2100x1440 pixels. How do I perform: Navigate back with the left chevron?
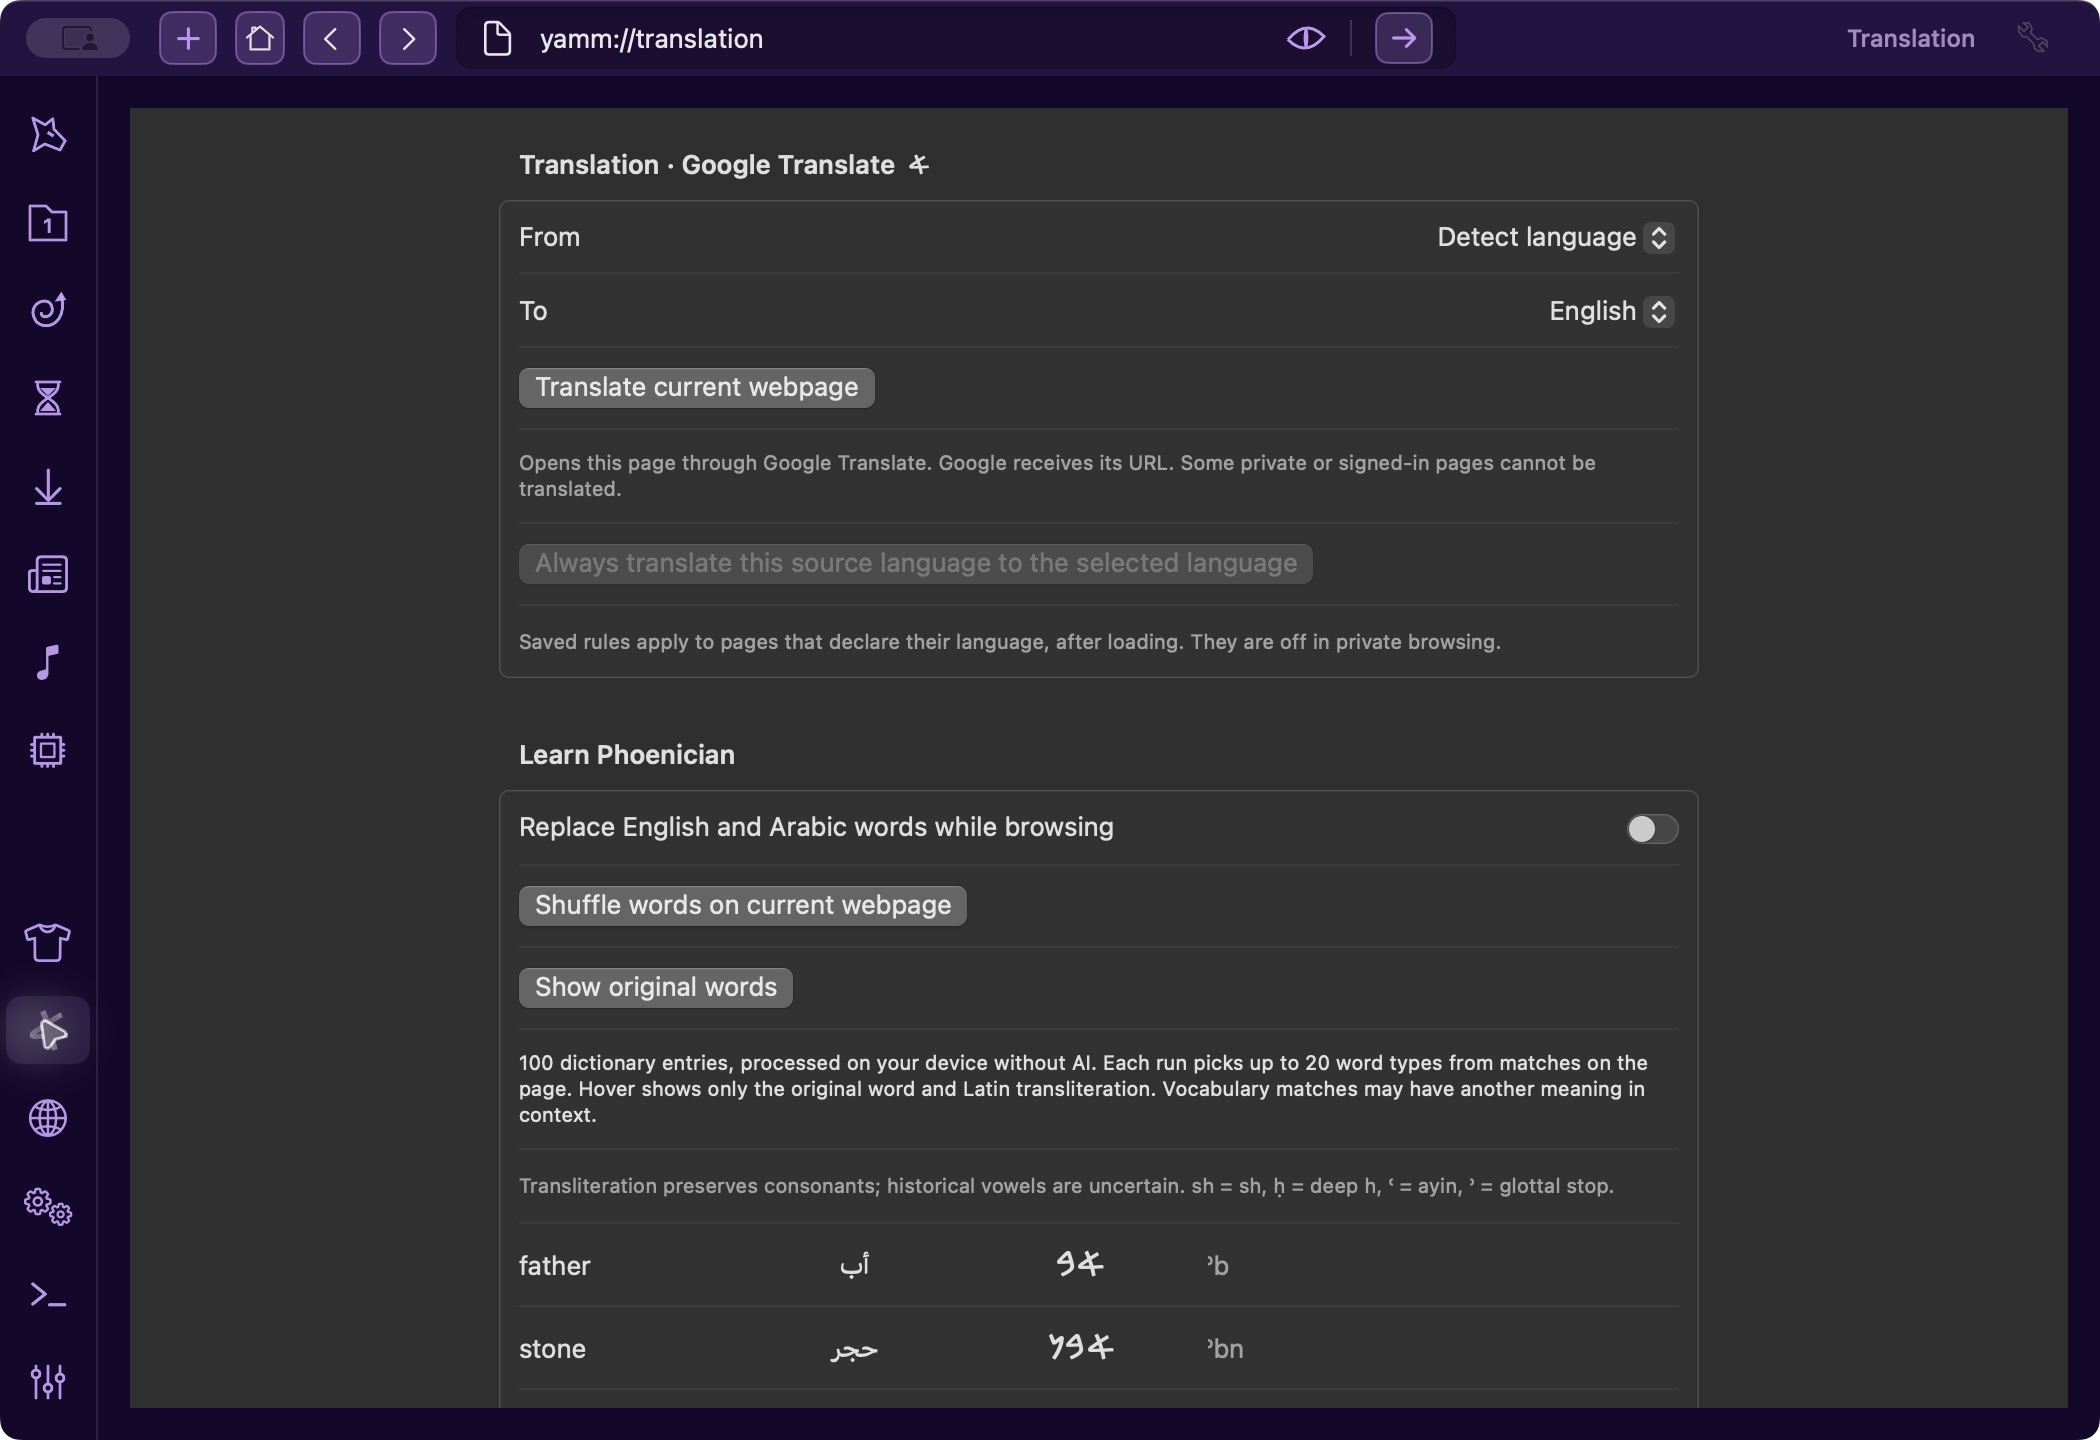coord(332,39)
